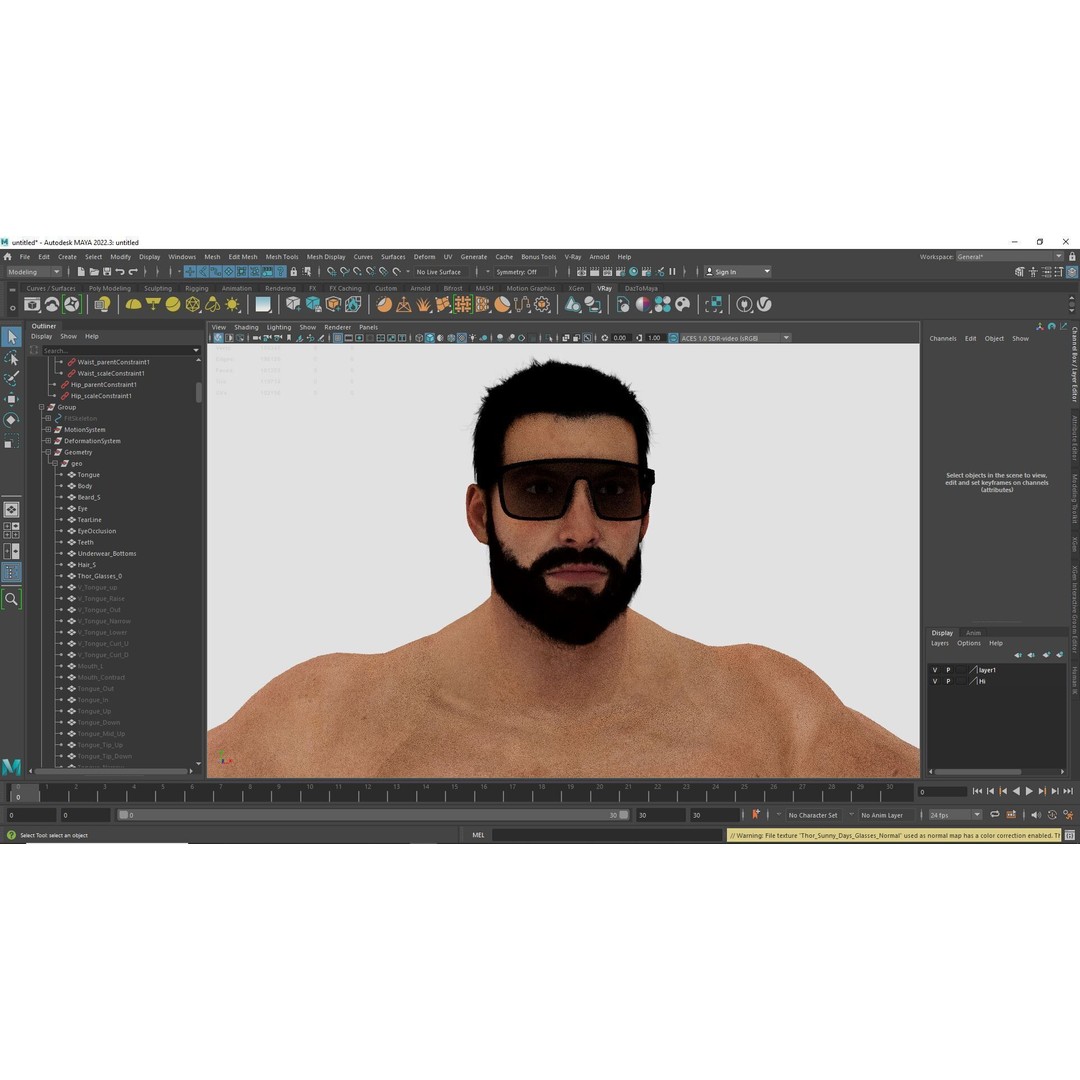Click the Open Scene folder icon

(94, 271)
